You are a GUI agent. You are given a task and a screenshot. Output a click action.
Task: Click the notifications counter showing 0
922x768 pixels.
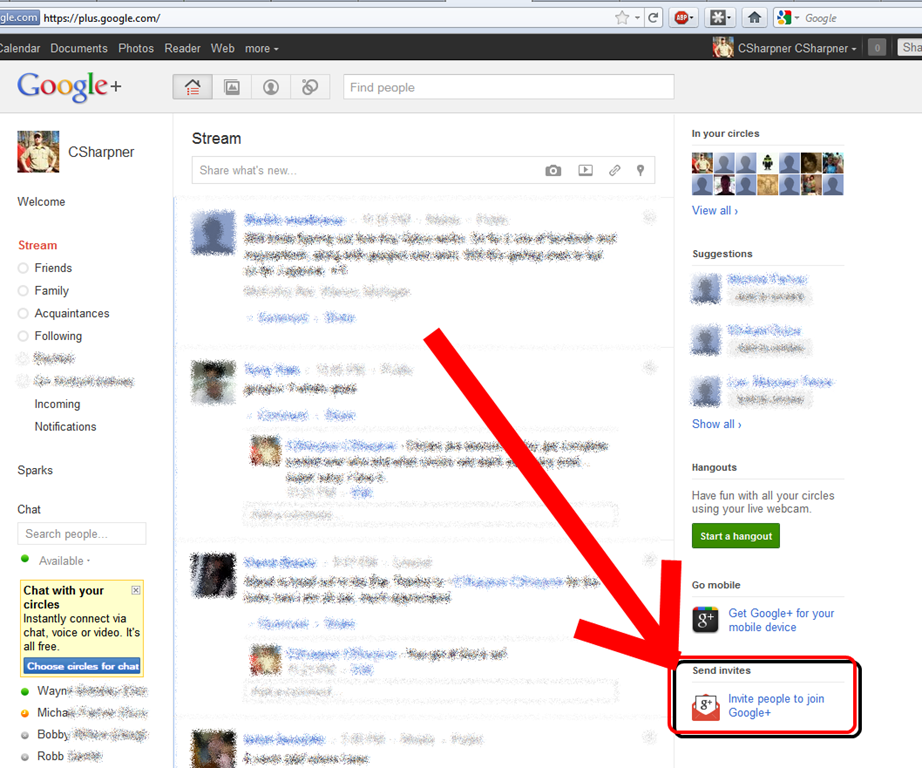click(877, 48)
